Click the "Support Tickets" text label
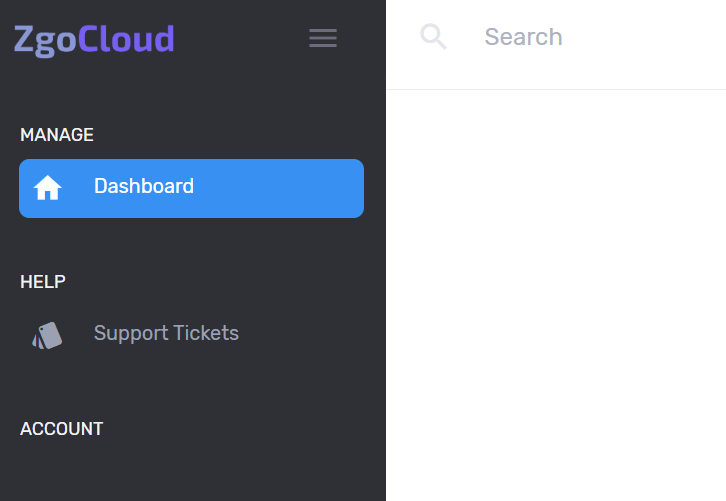Screen dimensions: 726x501 click(x=166, y=333)
